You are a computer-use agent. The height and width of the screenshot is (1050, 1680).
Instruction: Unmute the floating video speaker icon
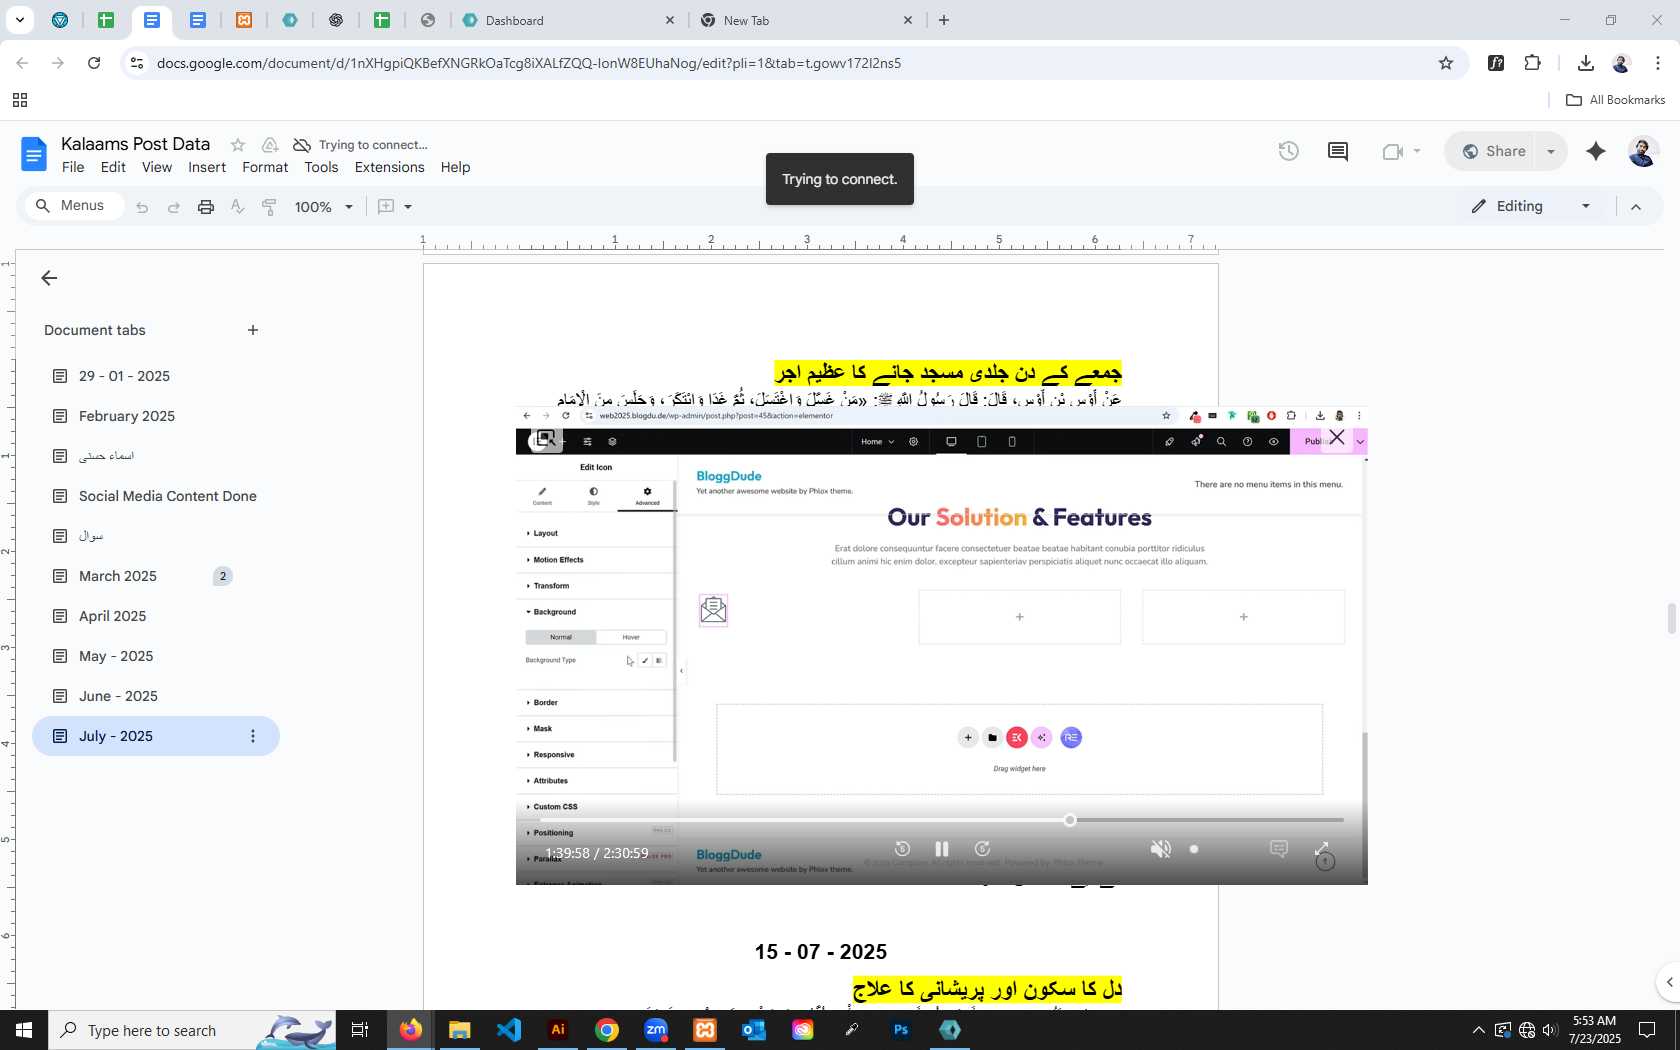pos(1160,849)
